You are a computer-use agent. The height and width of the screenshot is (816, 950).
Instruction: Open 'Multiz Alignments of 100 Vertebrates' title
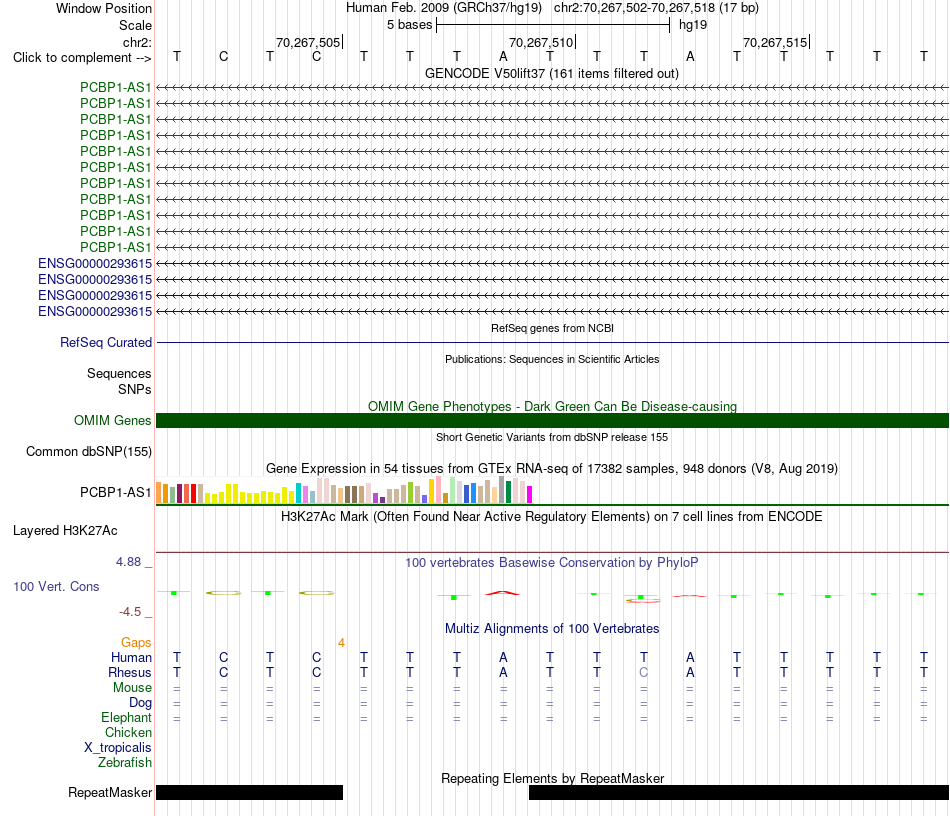(552, 629)
